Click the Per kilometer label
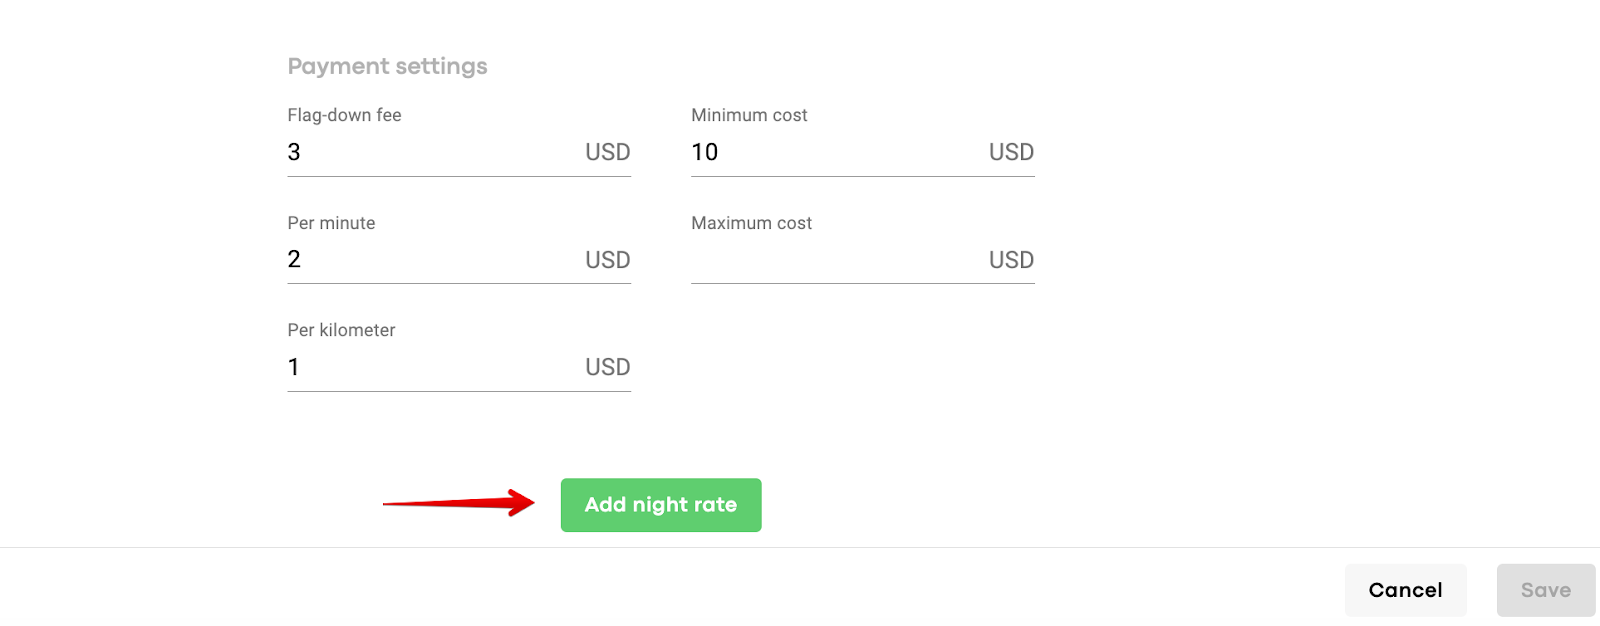Image resolution: width=1600 pixels, height=626 pixels. 341,330
